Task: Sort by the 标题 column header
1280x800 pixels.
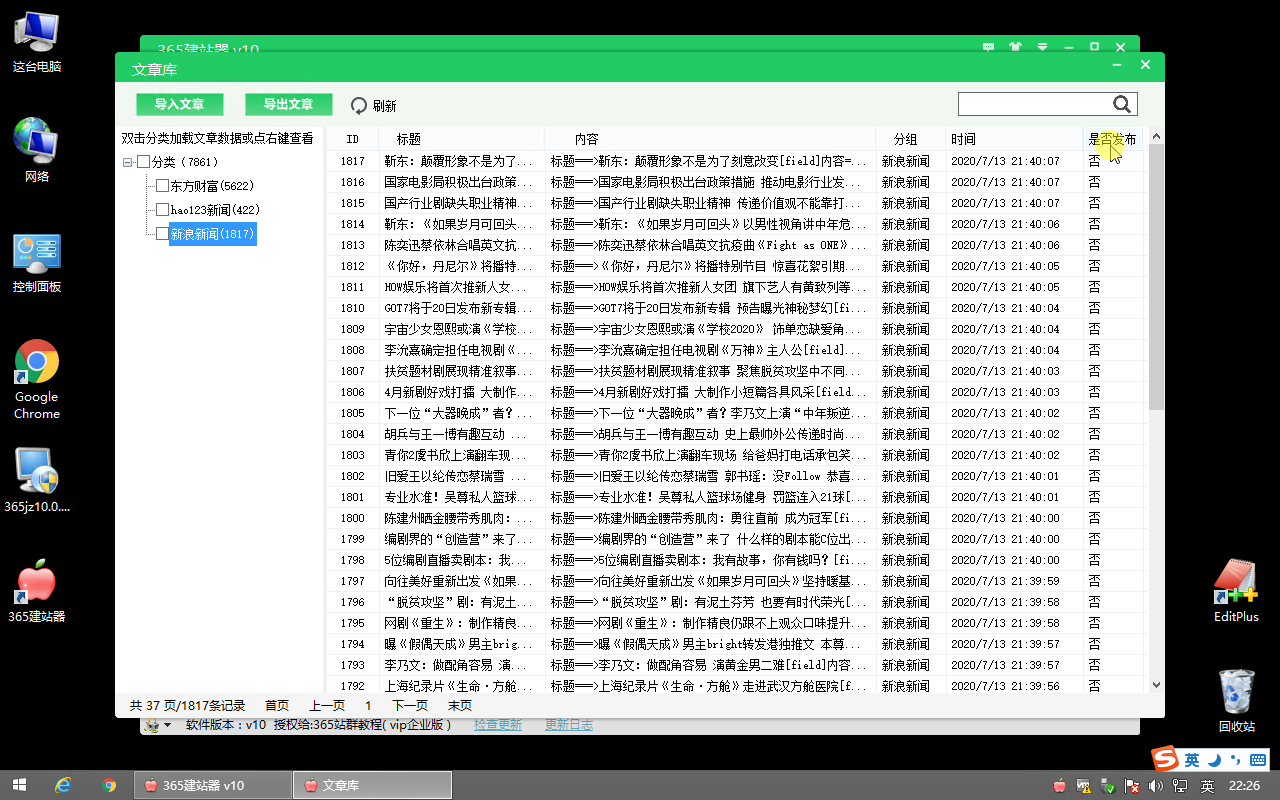Action: pyautogui.click(x=461, y=139)
